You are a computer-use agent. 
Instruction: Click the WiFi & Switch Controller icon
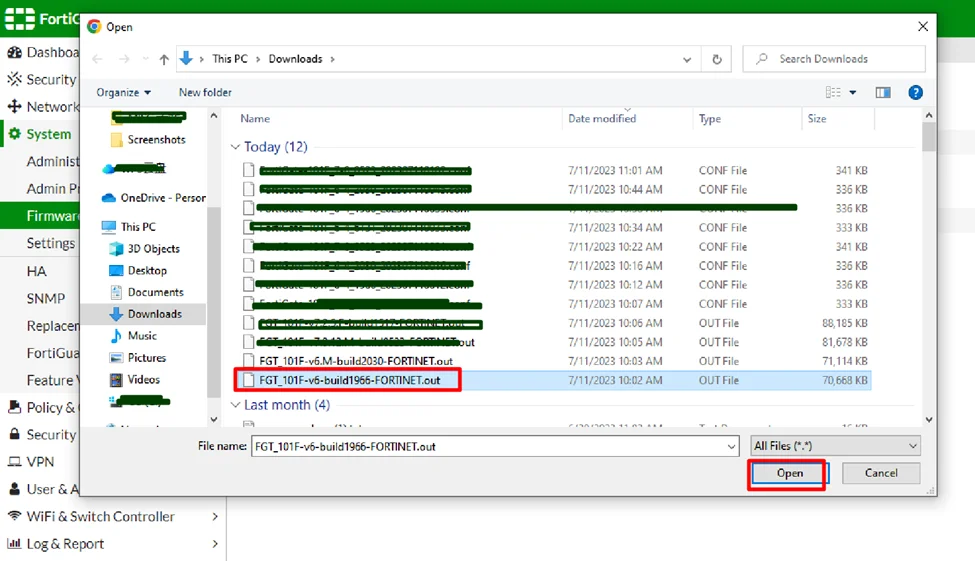14,516
